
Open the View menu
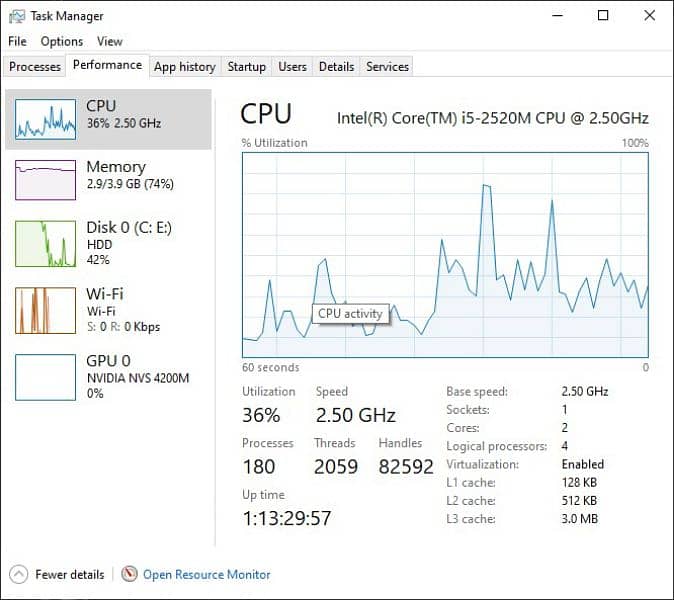[110, 41]
